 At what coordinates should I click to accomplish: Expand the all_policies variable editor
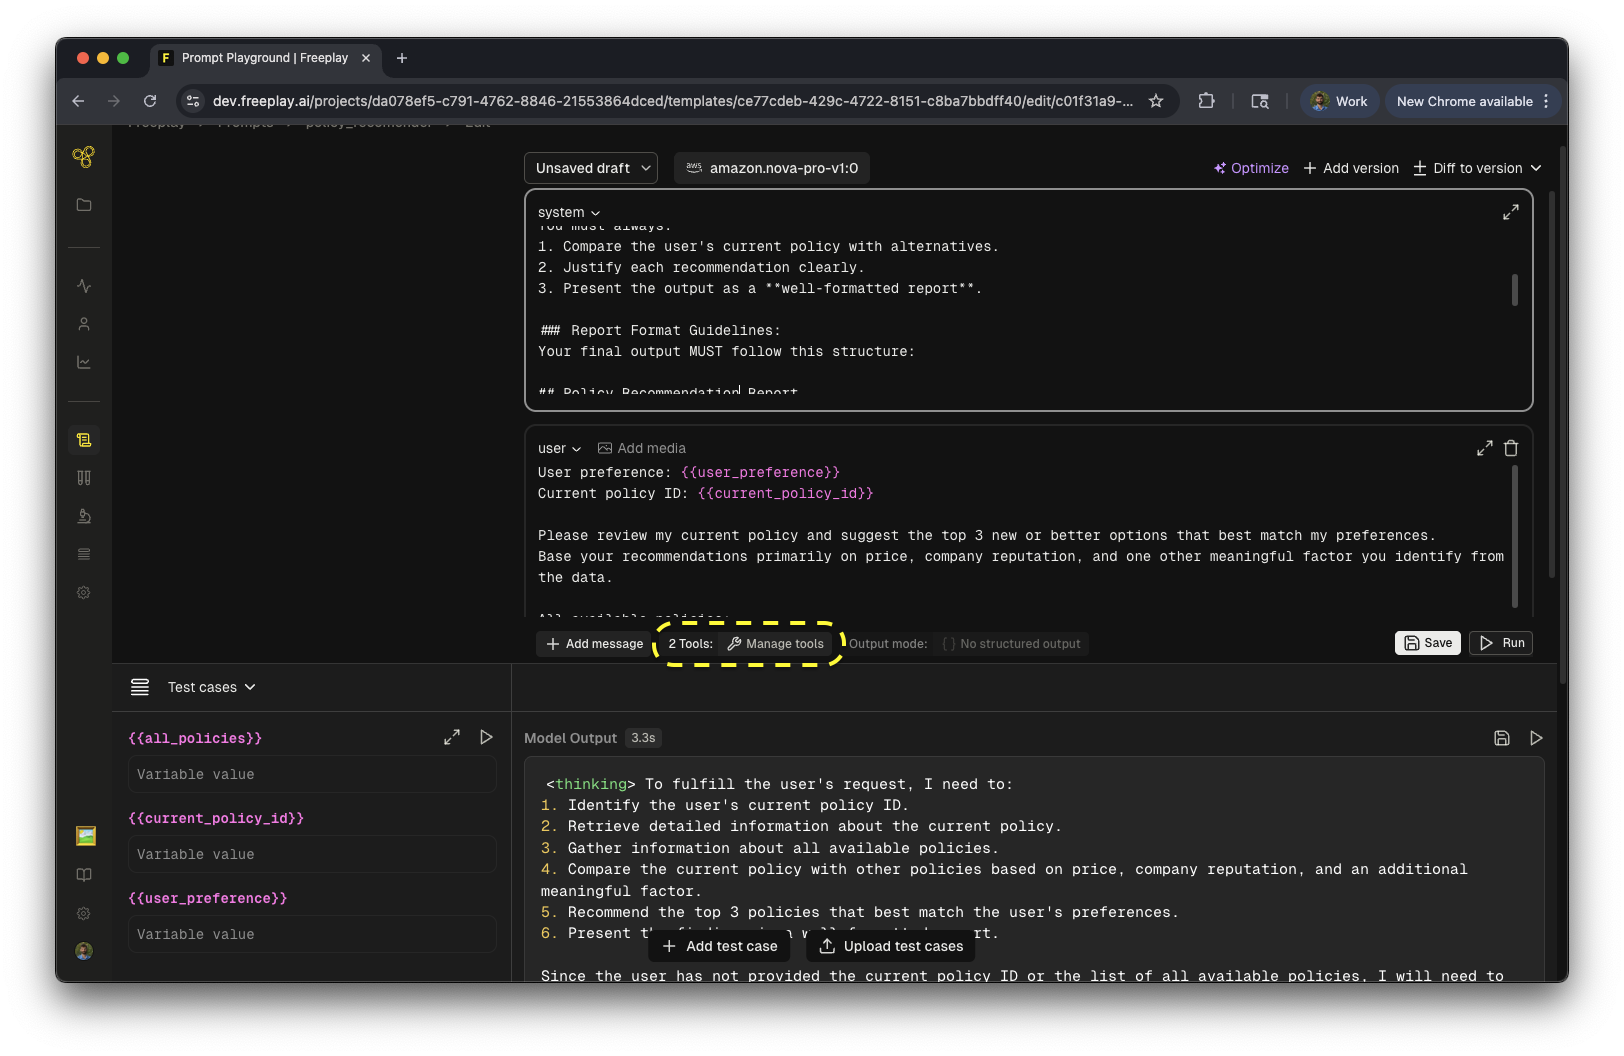452,737
